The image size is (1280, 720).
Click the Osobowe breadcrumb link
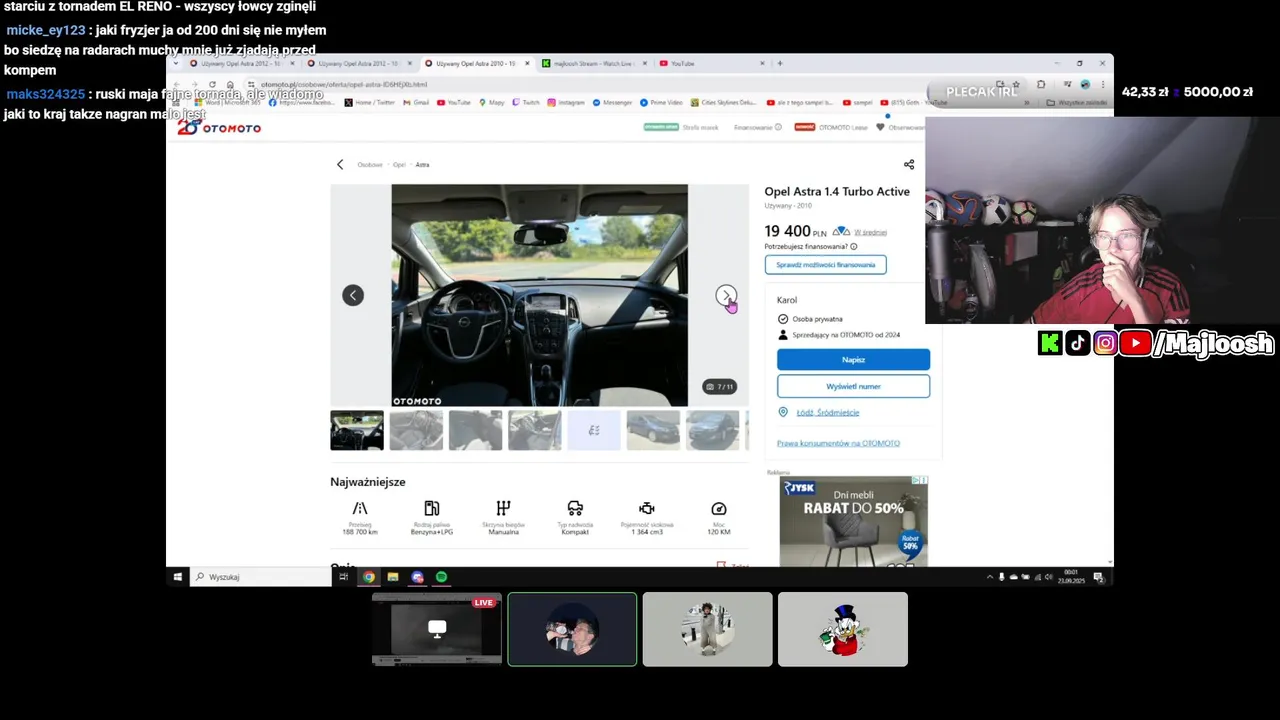[x=370, y=164]
